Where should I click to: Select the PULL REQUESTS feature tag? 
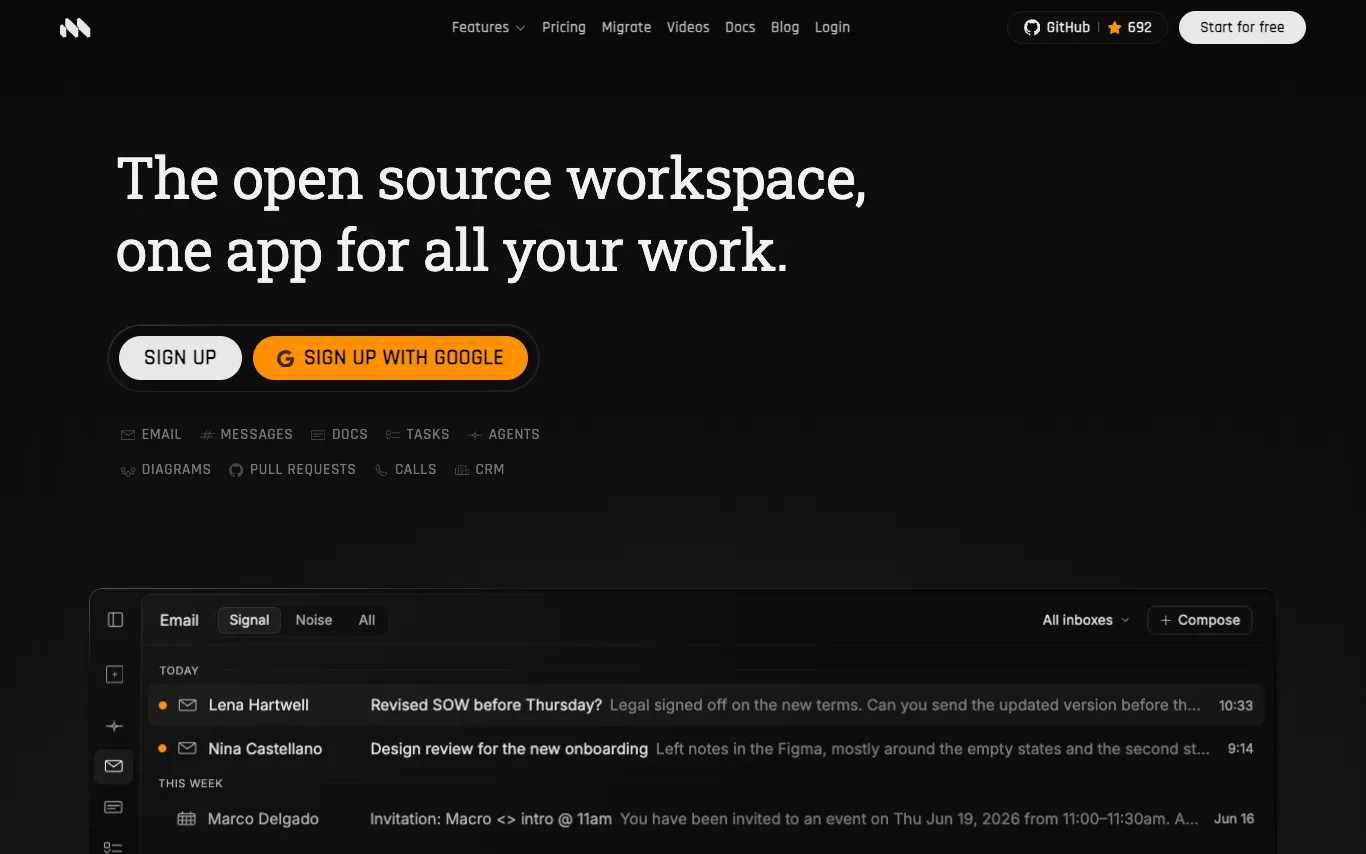[x=292, y=470]
